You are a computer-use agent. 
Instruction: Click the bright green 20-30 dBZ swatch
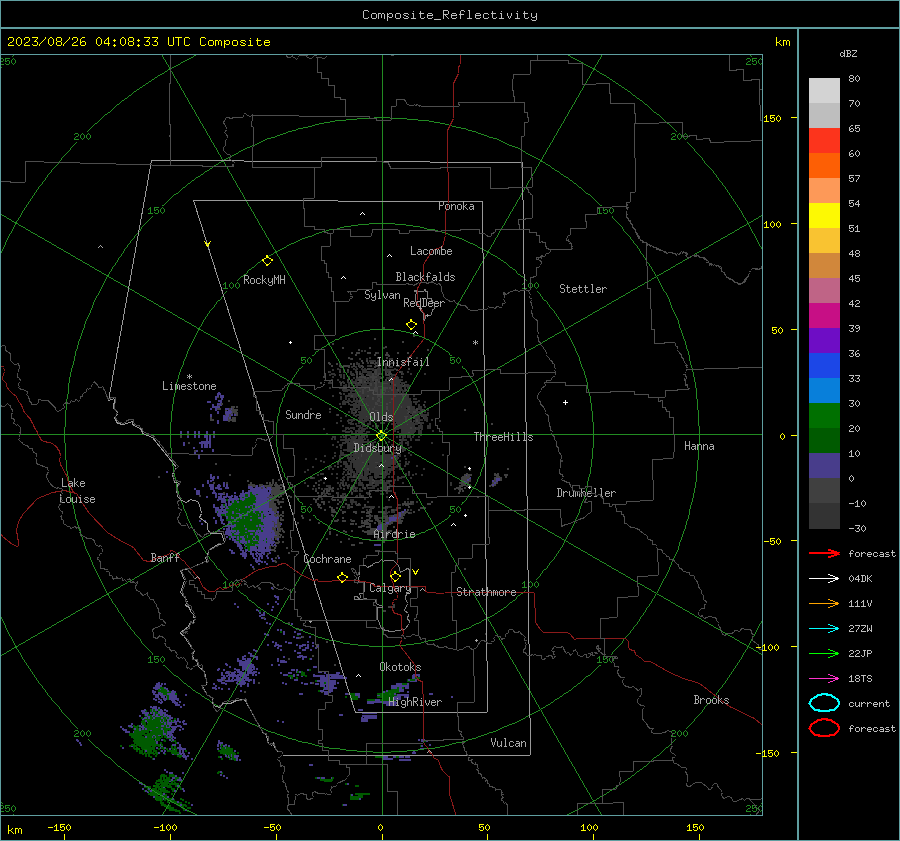[824, 415]
